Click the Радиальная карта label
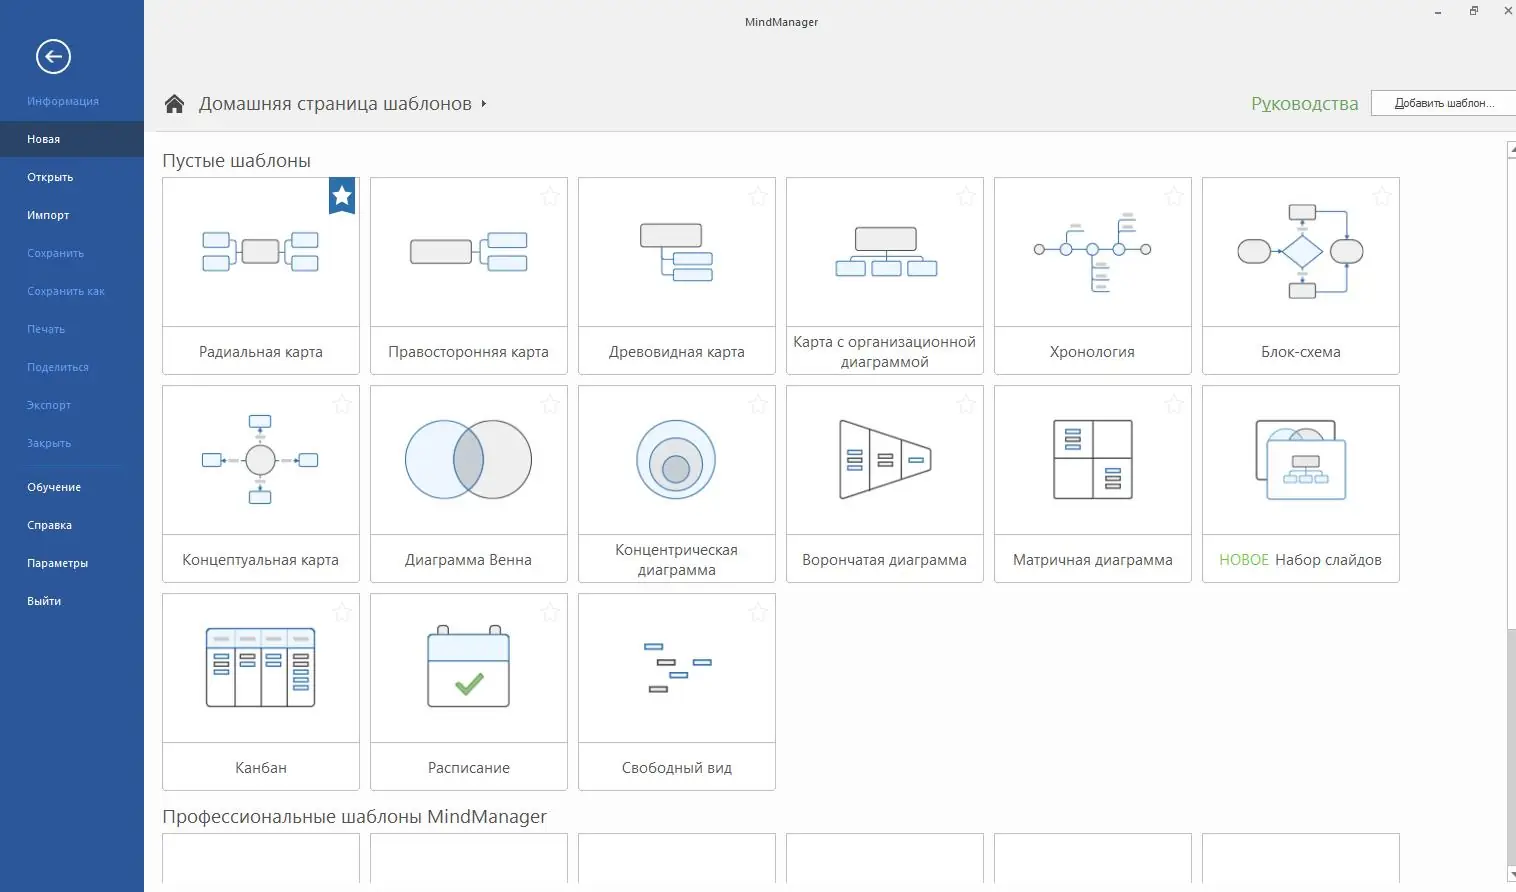Viewport: 1516px width, 892px height. 260,352
